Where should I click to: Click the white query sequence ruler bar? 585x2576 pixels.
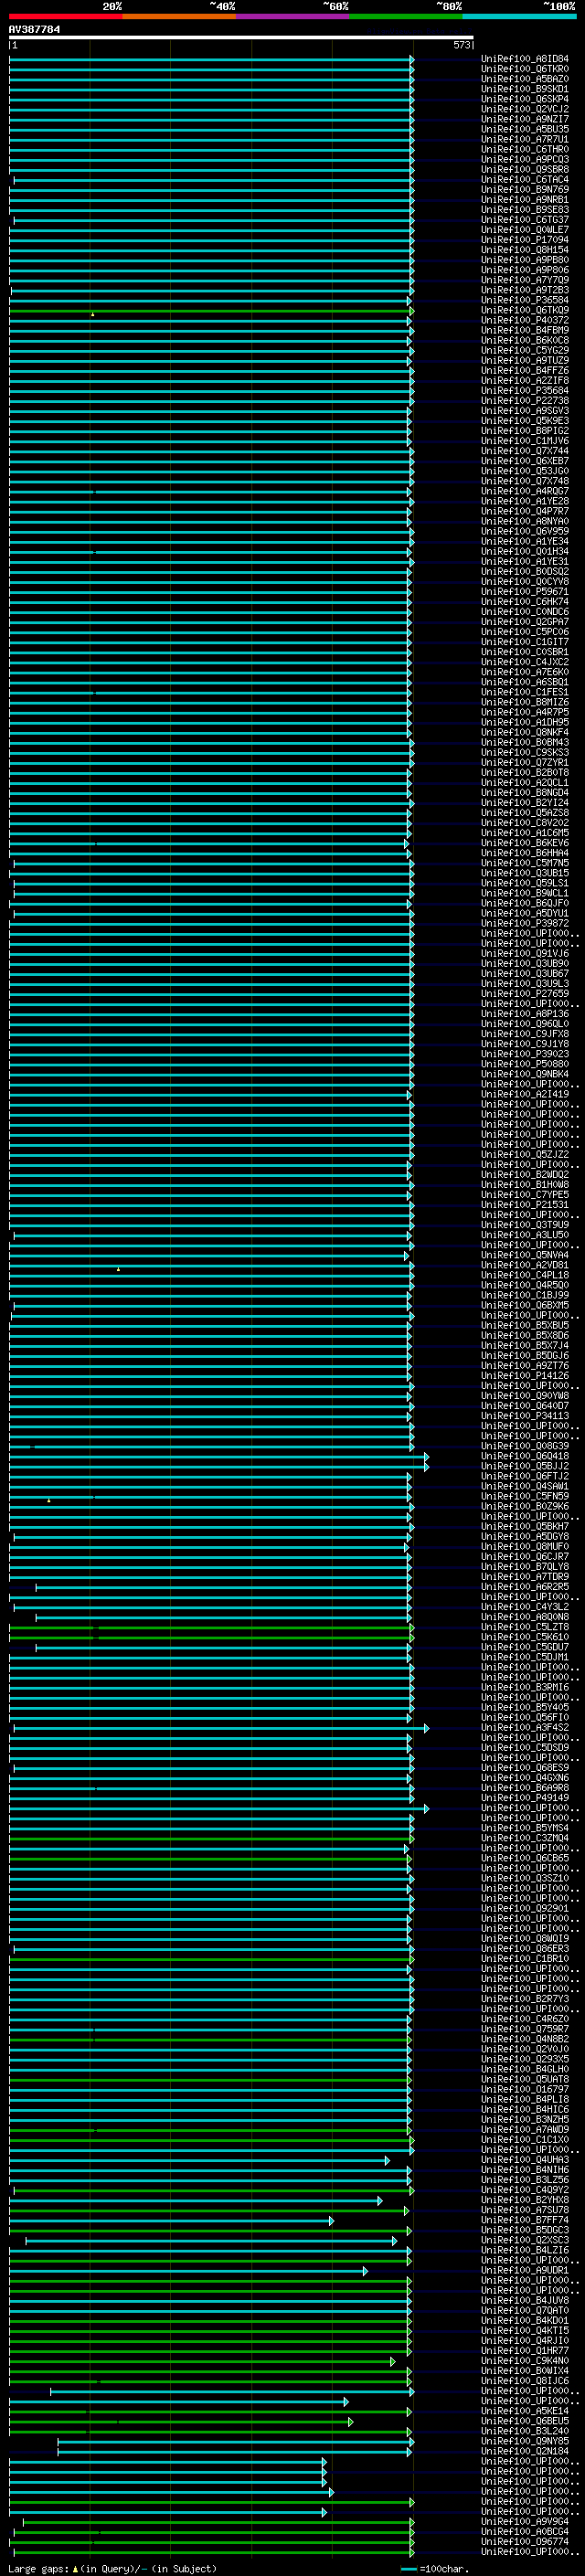pyautogui.click(x=241, y=38)
